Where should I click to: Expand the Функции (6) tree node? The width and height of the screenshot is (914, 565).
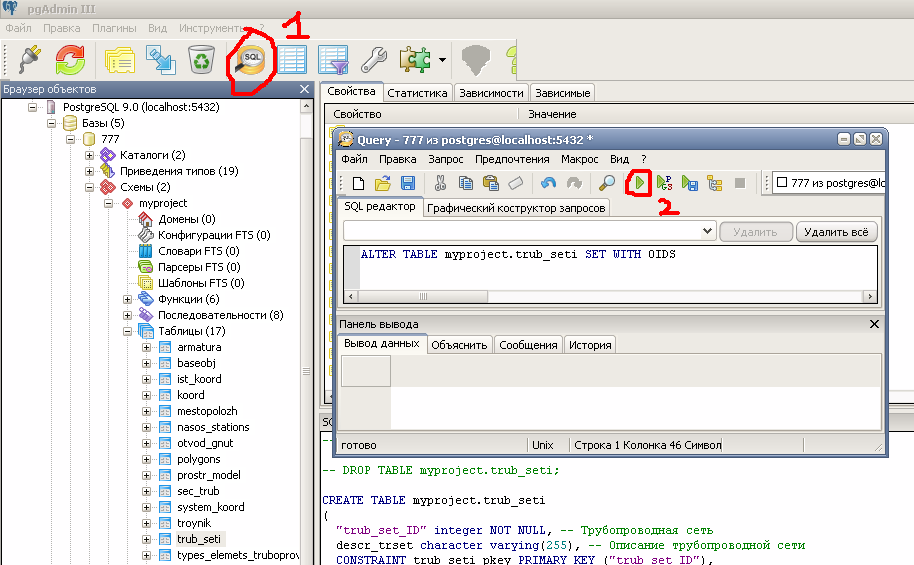[128, 299]
